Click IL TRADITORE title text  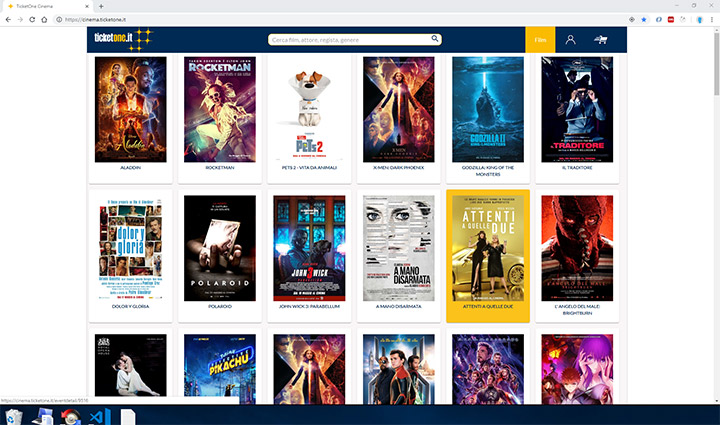click(x=577, y=168)
